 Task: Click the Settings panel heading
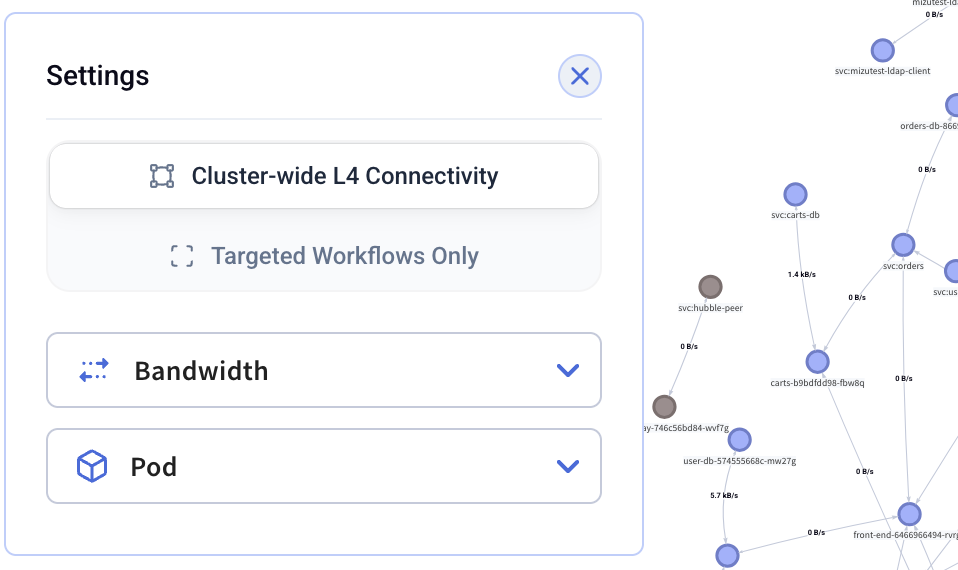[x=98, y=76]
